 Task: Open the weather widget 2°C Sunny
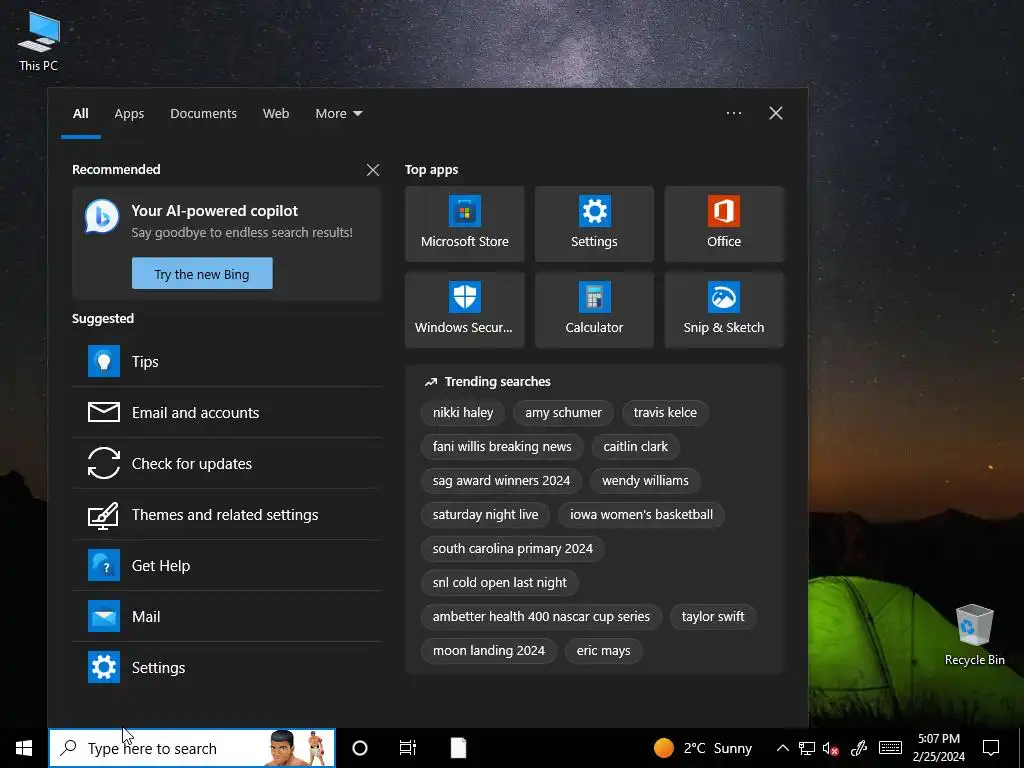702,748
